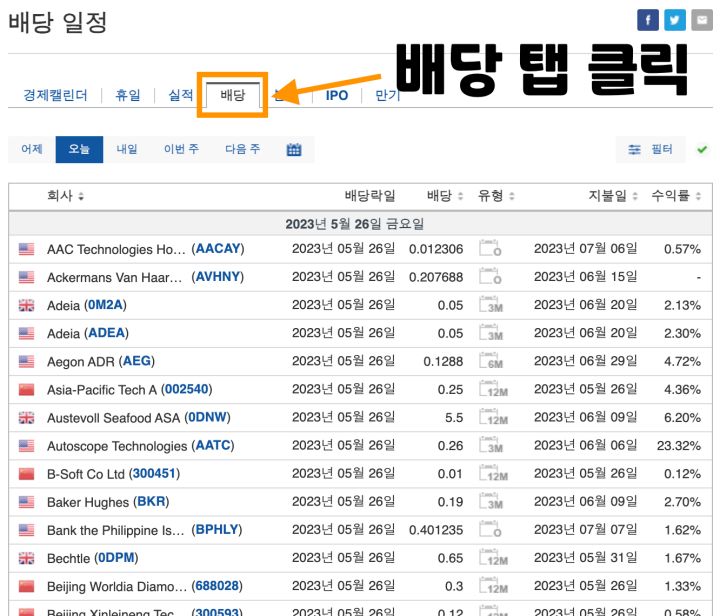Share page on Facebook
Viewport: 720px width, 616px height.
pos(647,20)
